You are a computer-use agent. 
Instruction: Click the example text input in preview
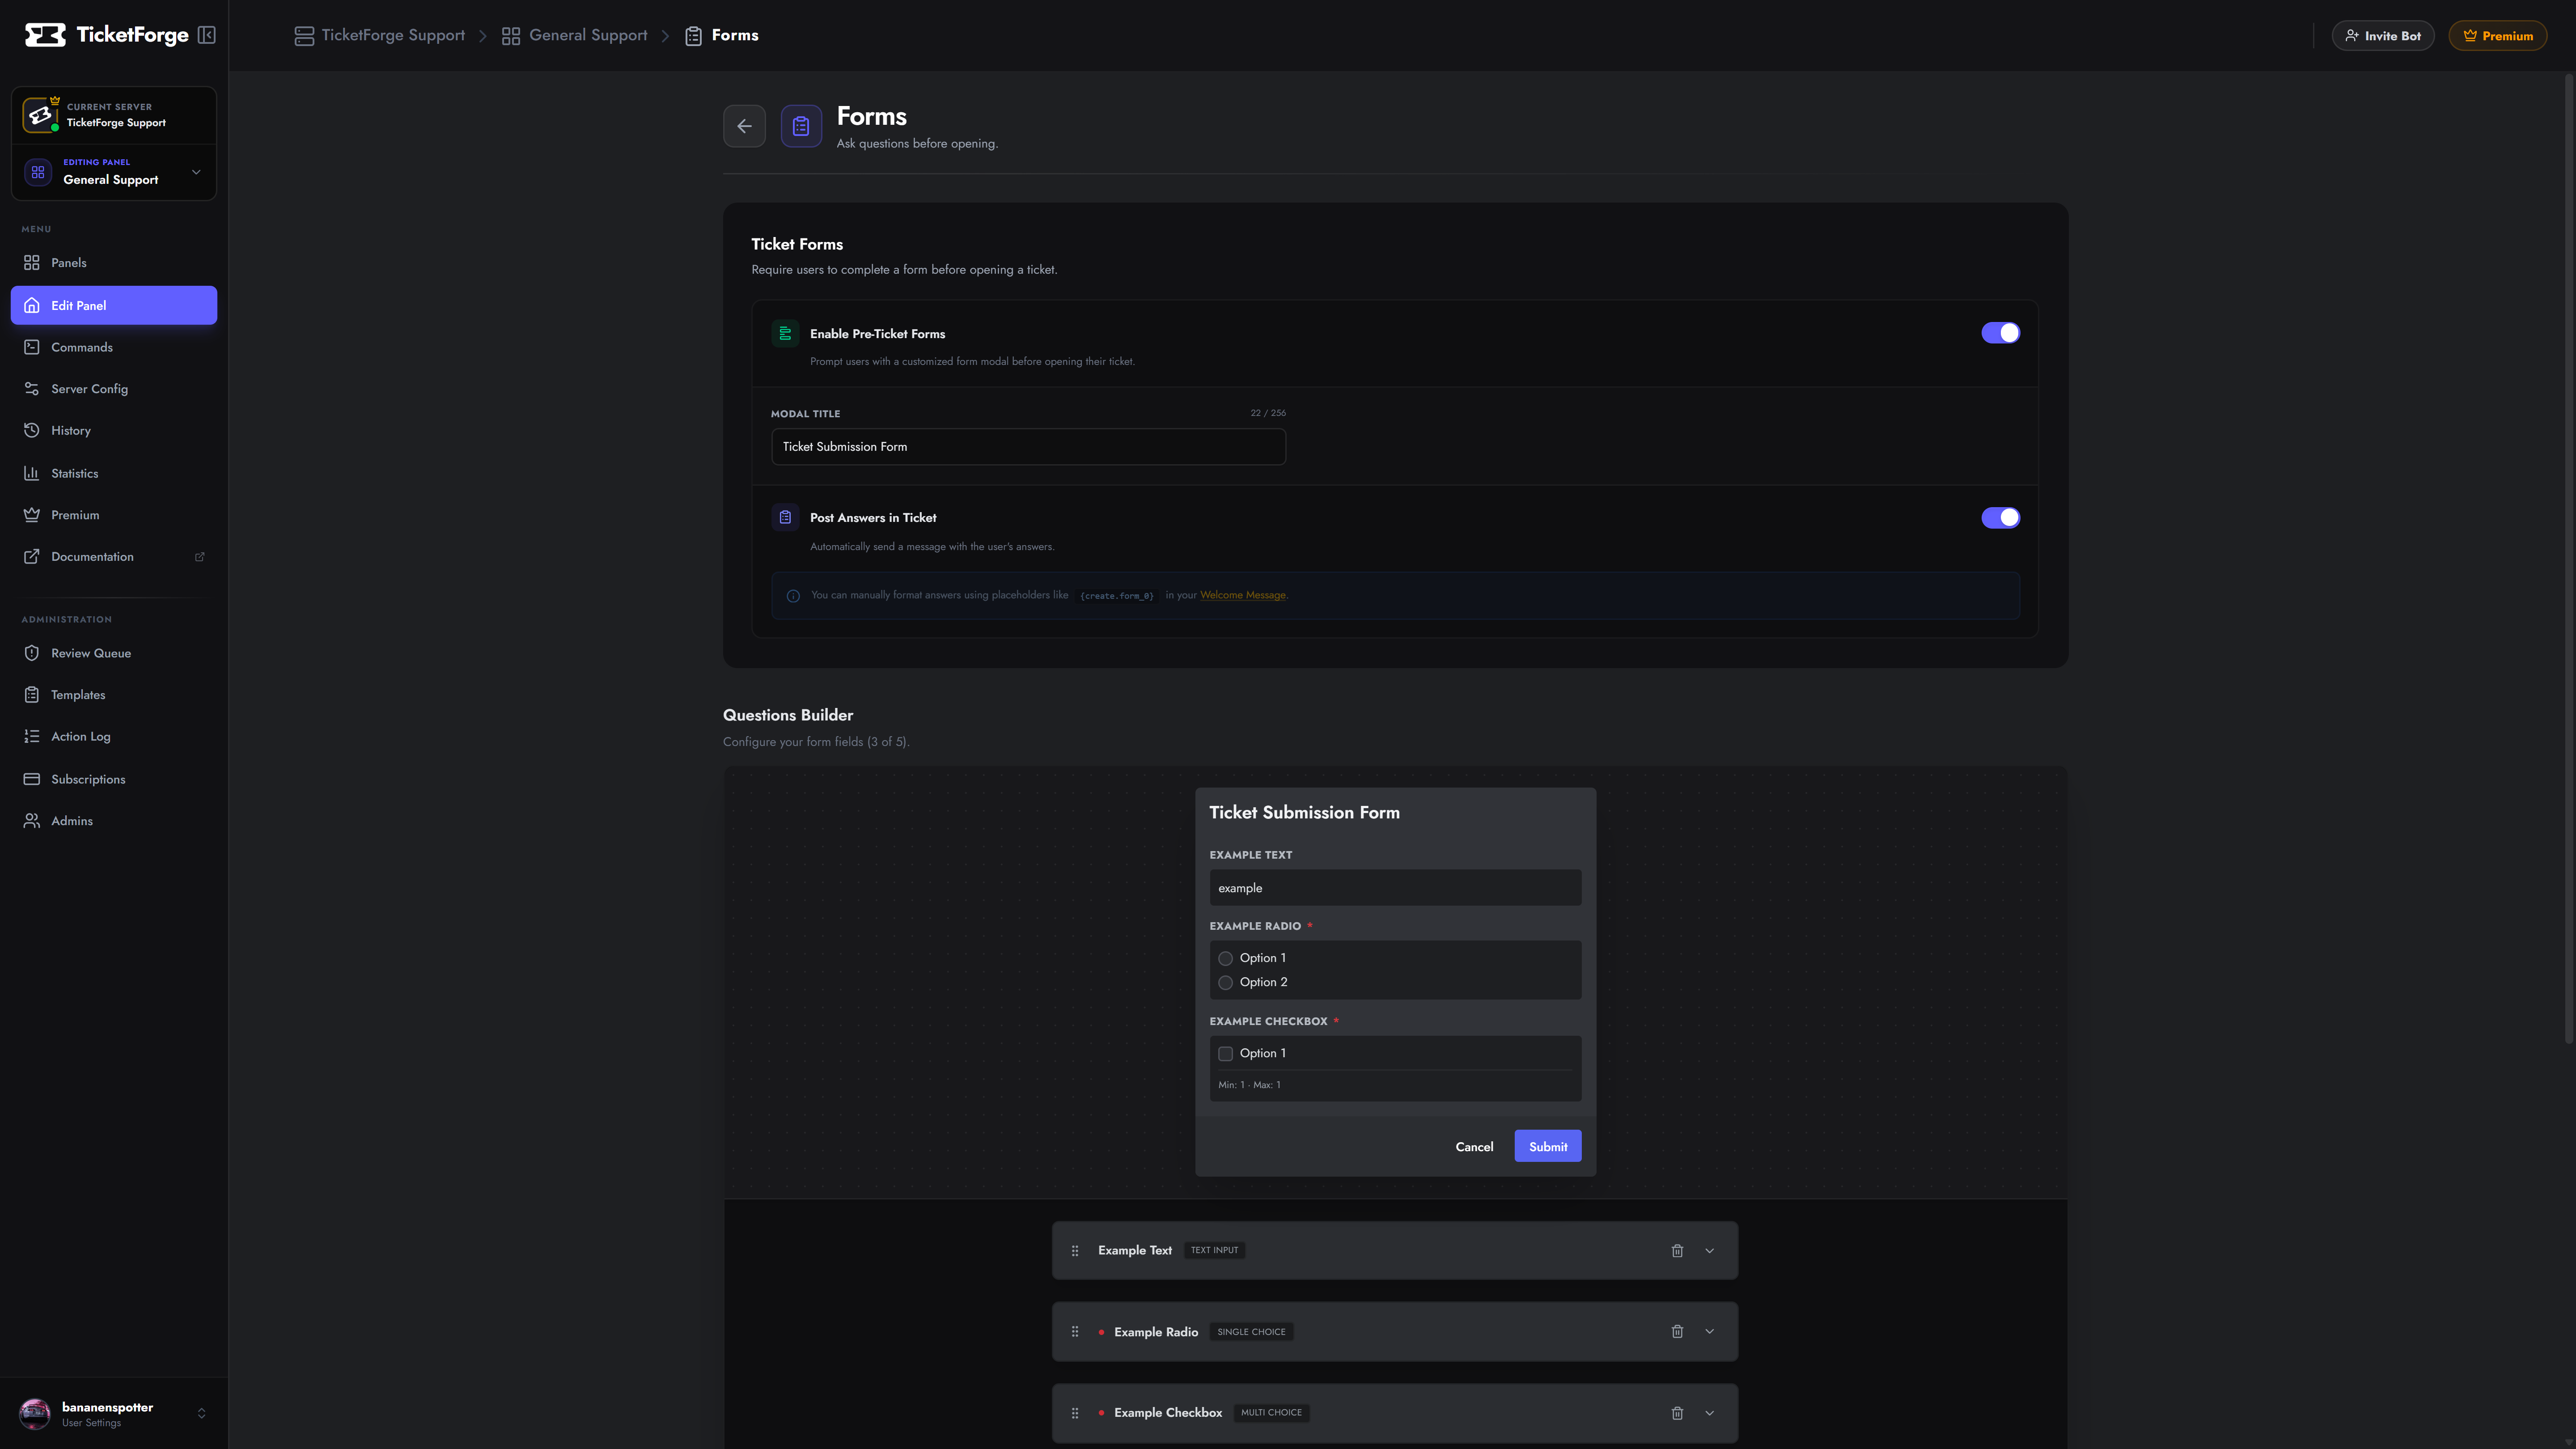[1395, 888]
